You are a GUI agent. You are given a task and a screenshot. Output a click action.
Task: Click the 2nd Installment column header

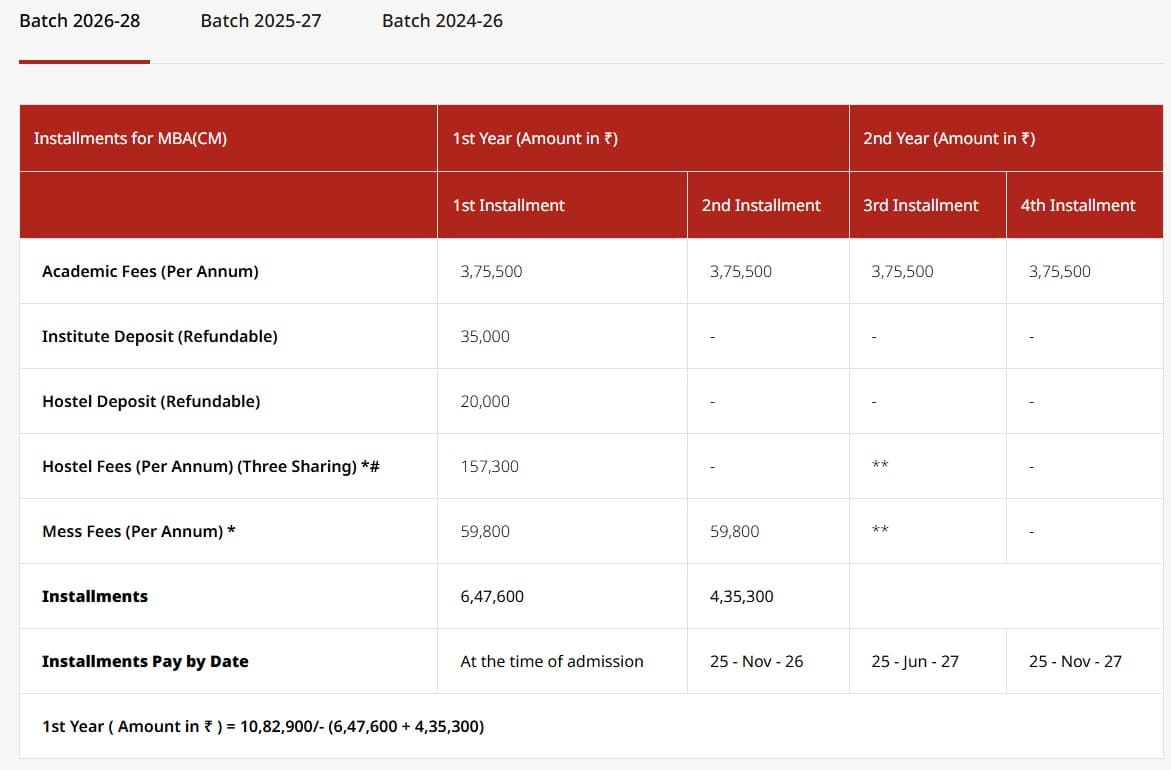point(763,205)
